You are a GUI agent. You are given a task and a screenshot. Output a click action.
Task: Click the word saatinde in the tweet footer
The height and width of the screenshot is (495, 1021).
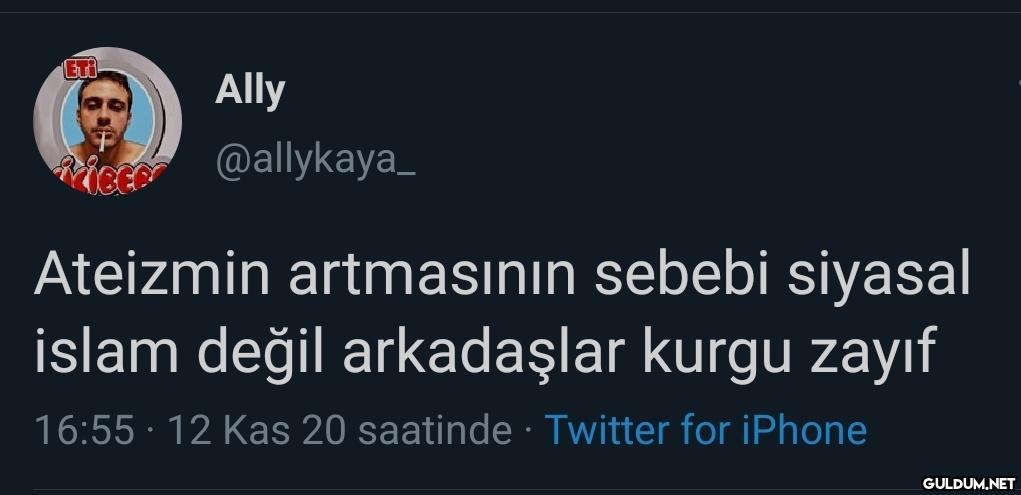[436, 431]
